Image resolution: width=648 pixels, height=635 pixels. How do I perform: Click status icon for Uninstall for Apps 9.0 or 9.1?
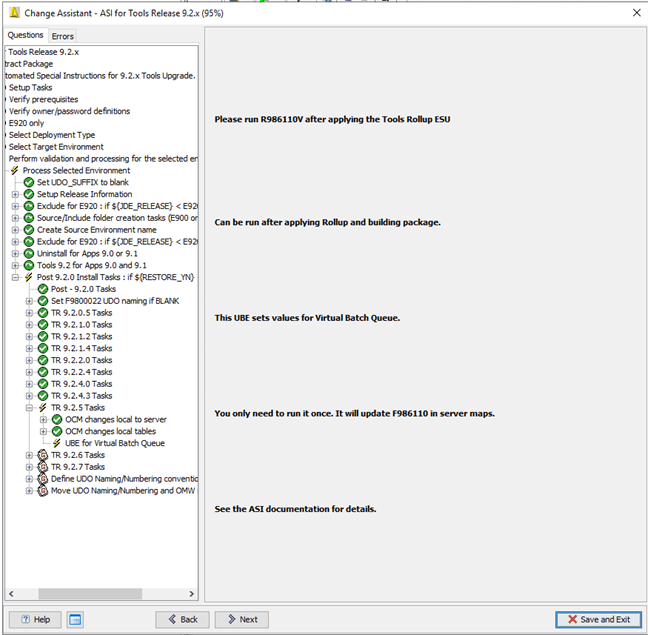pos(29,253)
